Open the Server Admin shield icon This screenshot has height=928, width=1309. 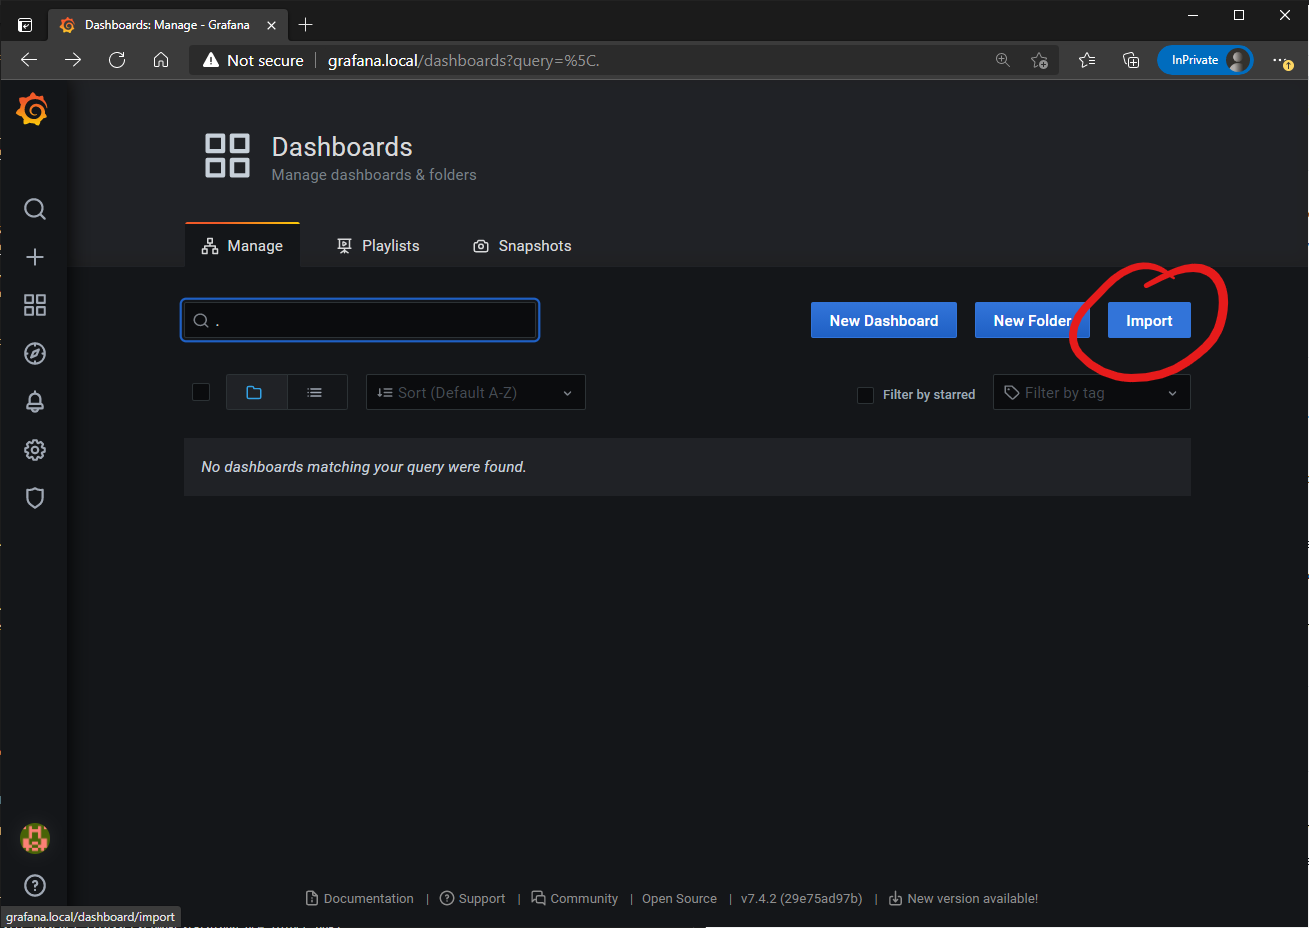click(x=35, y=498)
